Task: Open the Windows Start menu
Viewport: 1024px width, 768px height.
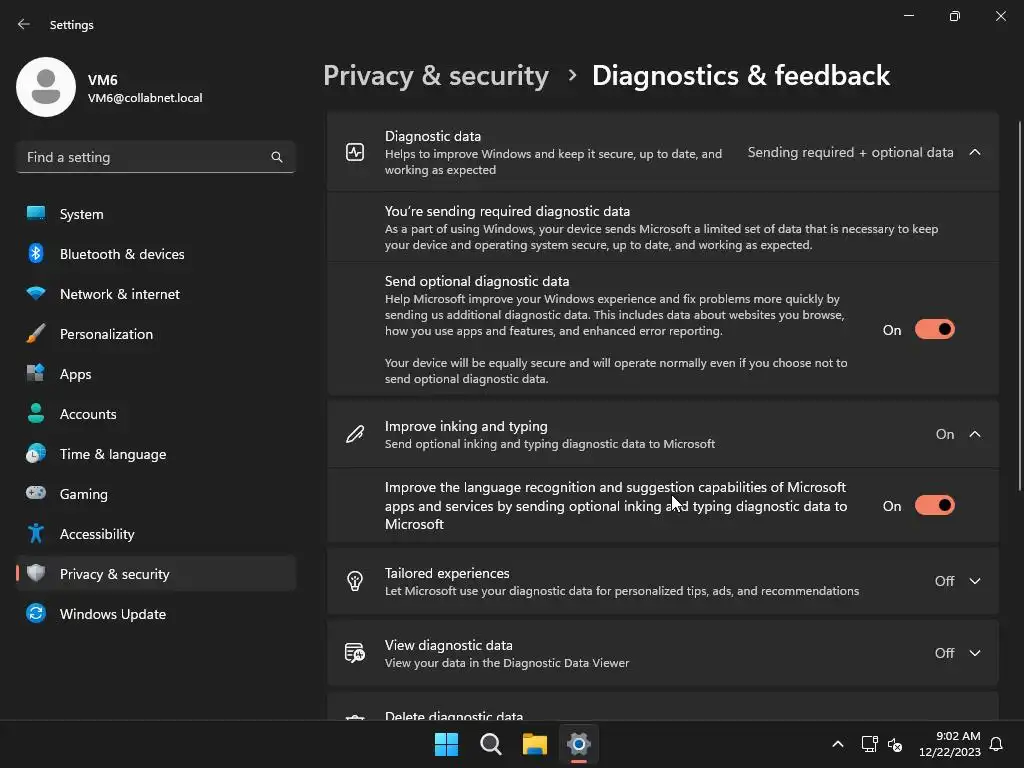Action: [x=447, y=744]
